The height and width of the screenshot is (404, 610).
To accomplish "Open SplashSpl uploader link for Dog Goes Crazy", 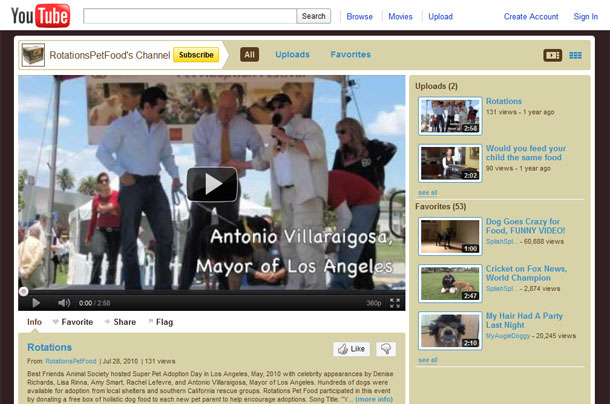I will pos(501,242).
